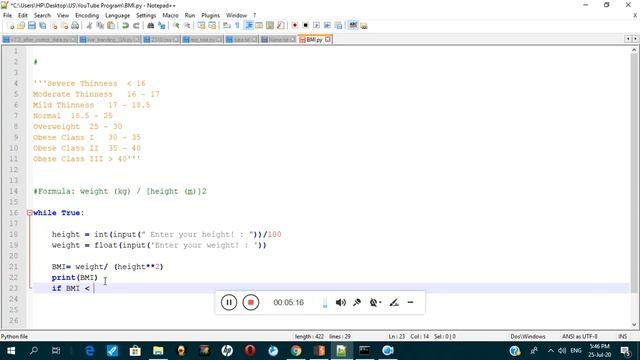This screenshot has height=360, width=640.
Task: Open the Edit menu
Action: click(x=23, y=15)
